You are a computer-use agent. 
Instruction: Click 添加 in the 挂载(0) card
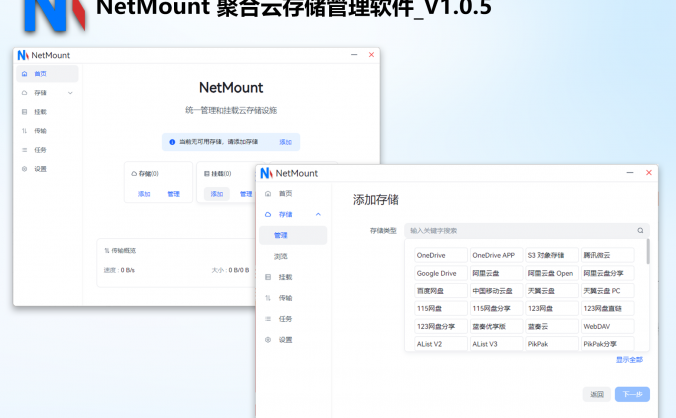tap(217, 194)
